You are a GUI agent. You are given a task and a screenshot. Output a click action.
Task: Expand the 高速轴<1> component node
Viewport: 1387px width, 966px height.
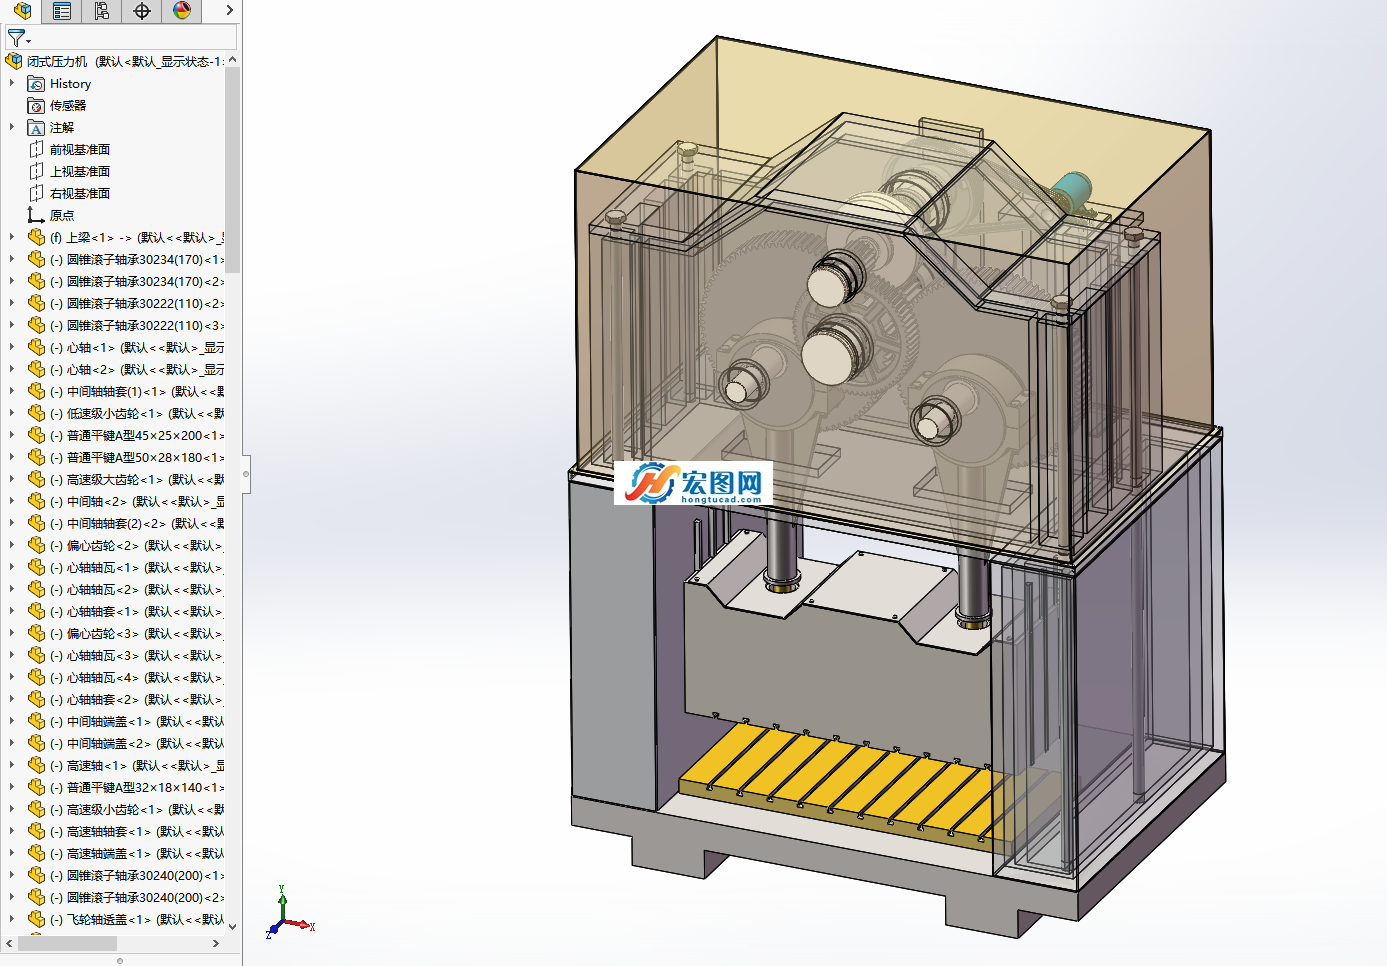click(x=12, y=765)
